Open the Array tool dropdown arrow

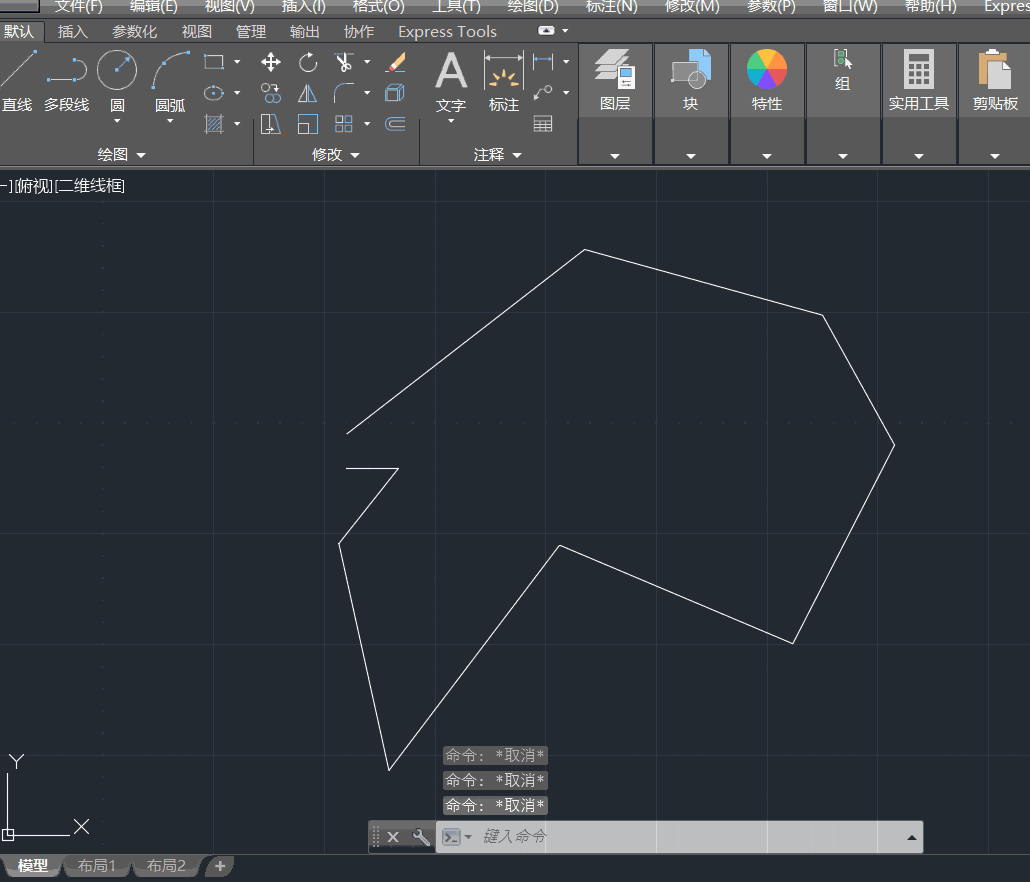click(x=367, y=123)
